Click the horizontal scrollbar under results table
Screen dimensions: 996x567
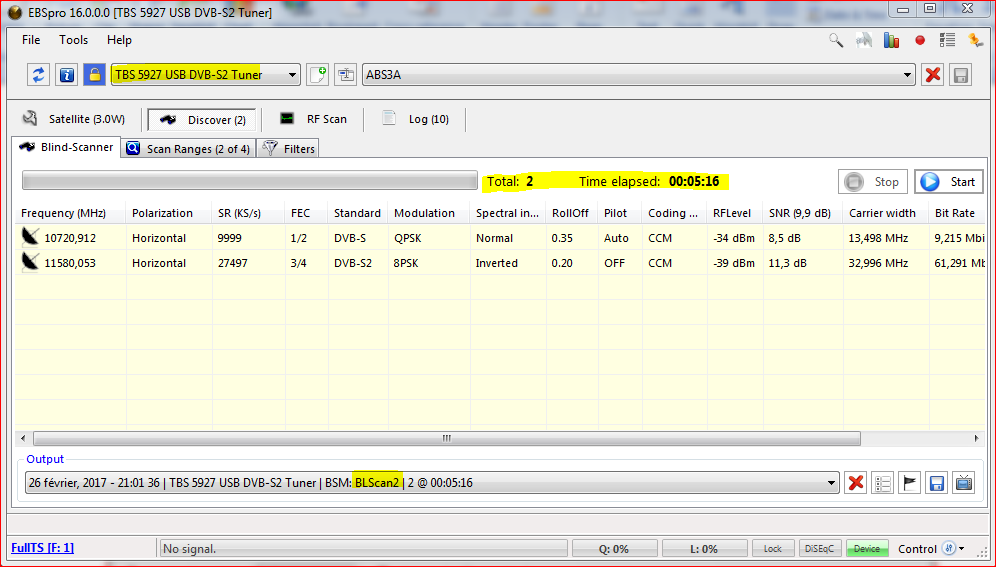[x=446, y=438]
